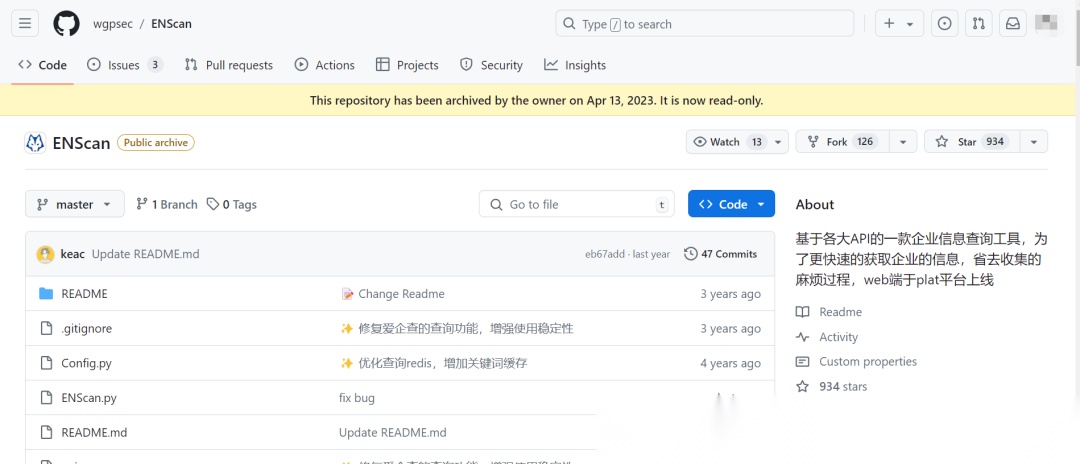Viewport: 1080px width, 464px height.
Task: Open the hamburger navigation menu
Action: [x=25, y=23]
